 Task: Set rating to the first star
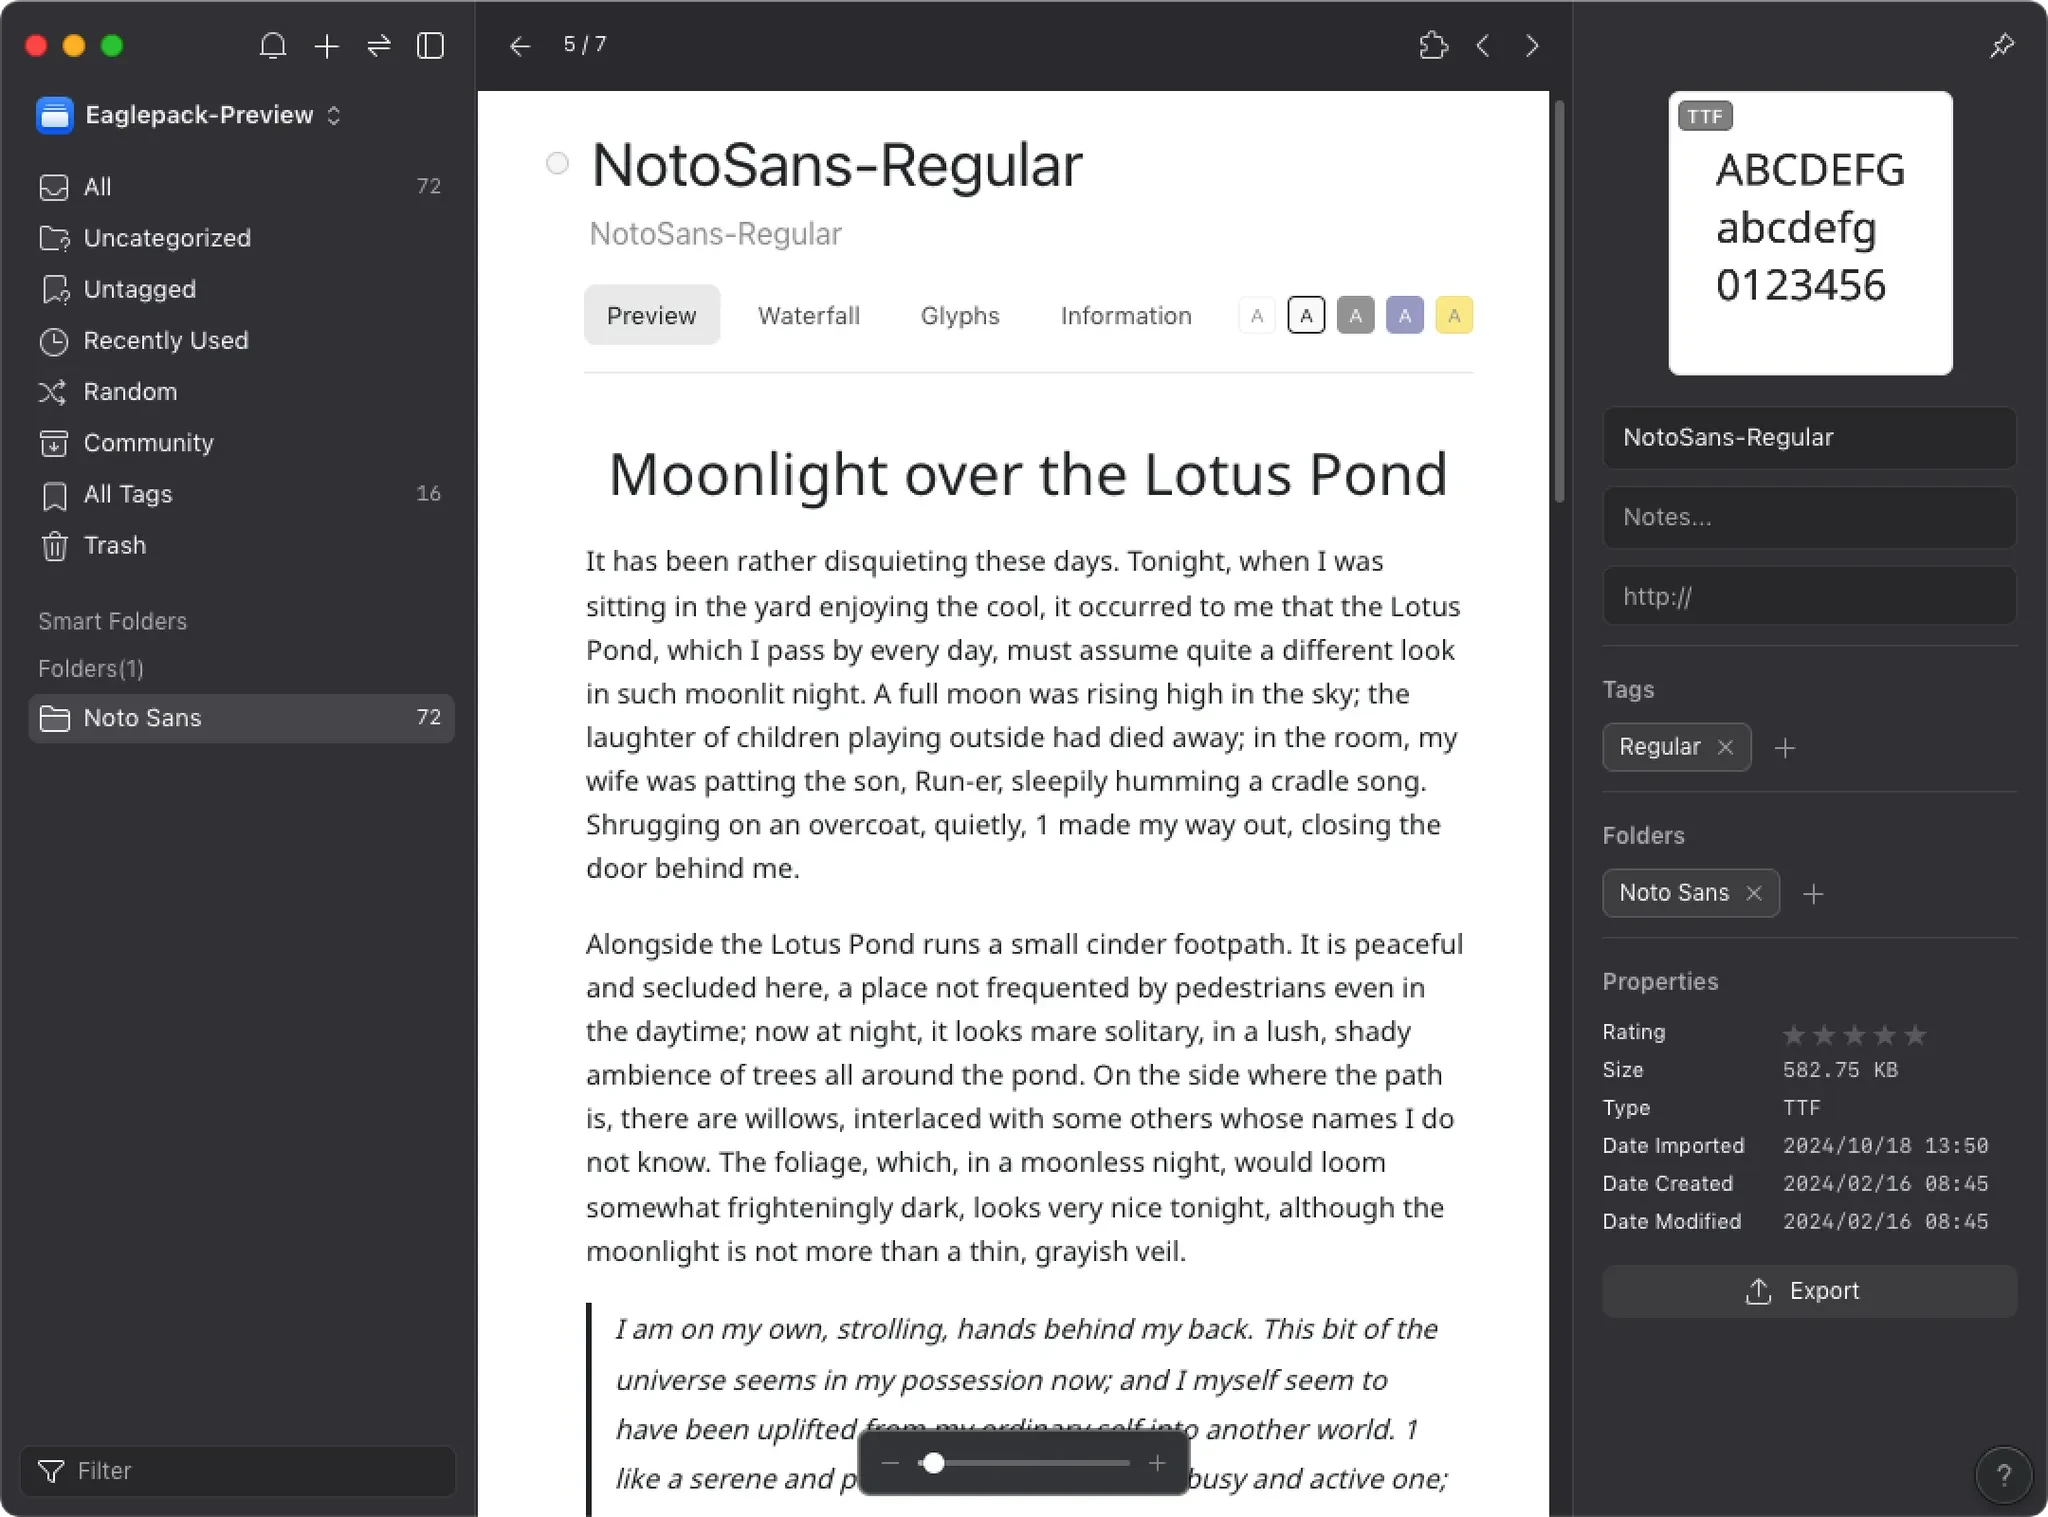pos(1794,1034)
